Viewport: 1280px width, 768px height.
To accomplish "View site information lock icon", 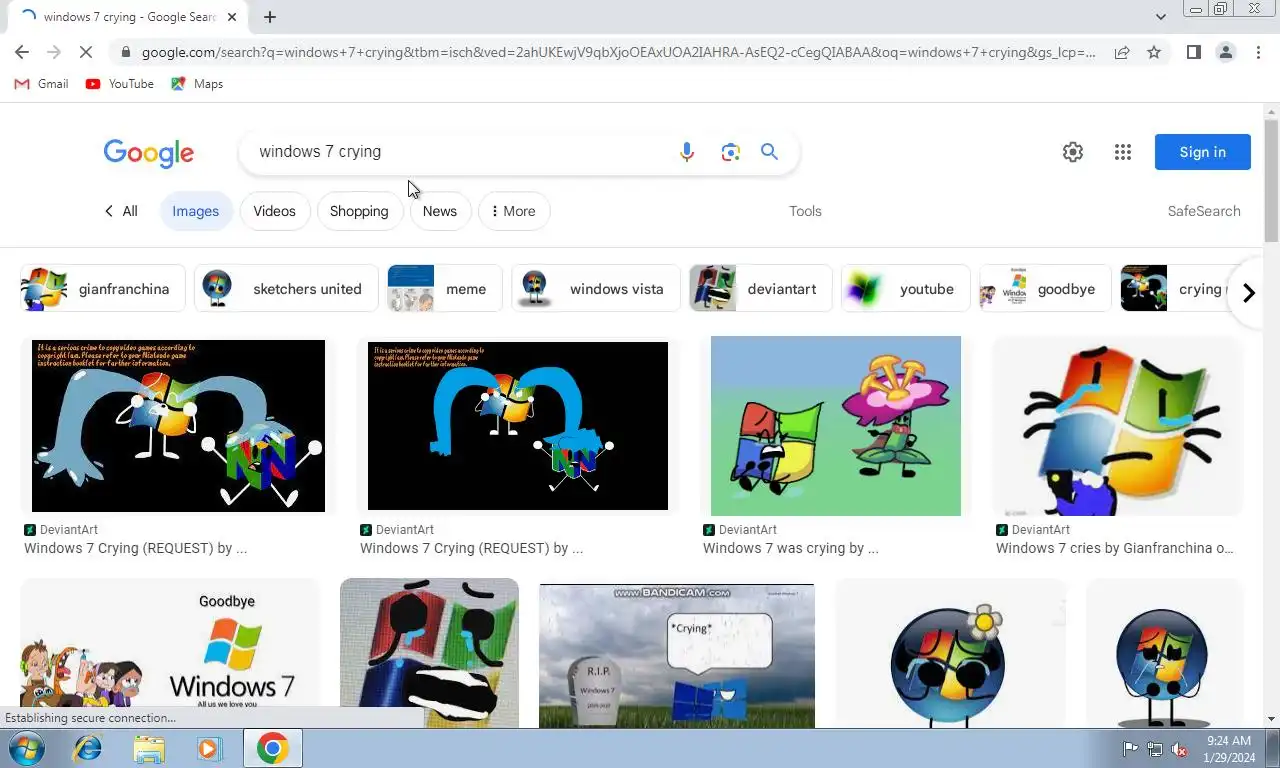I will tap(125, 52).
